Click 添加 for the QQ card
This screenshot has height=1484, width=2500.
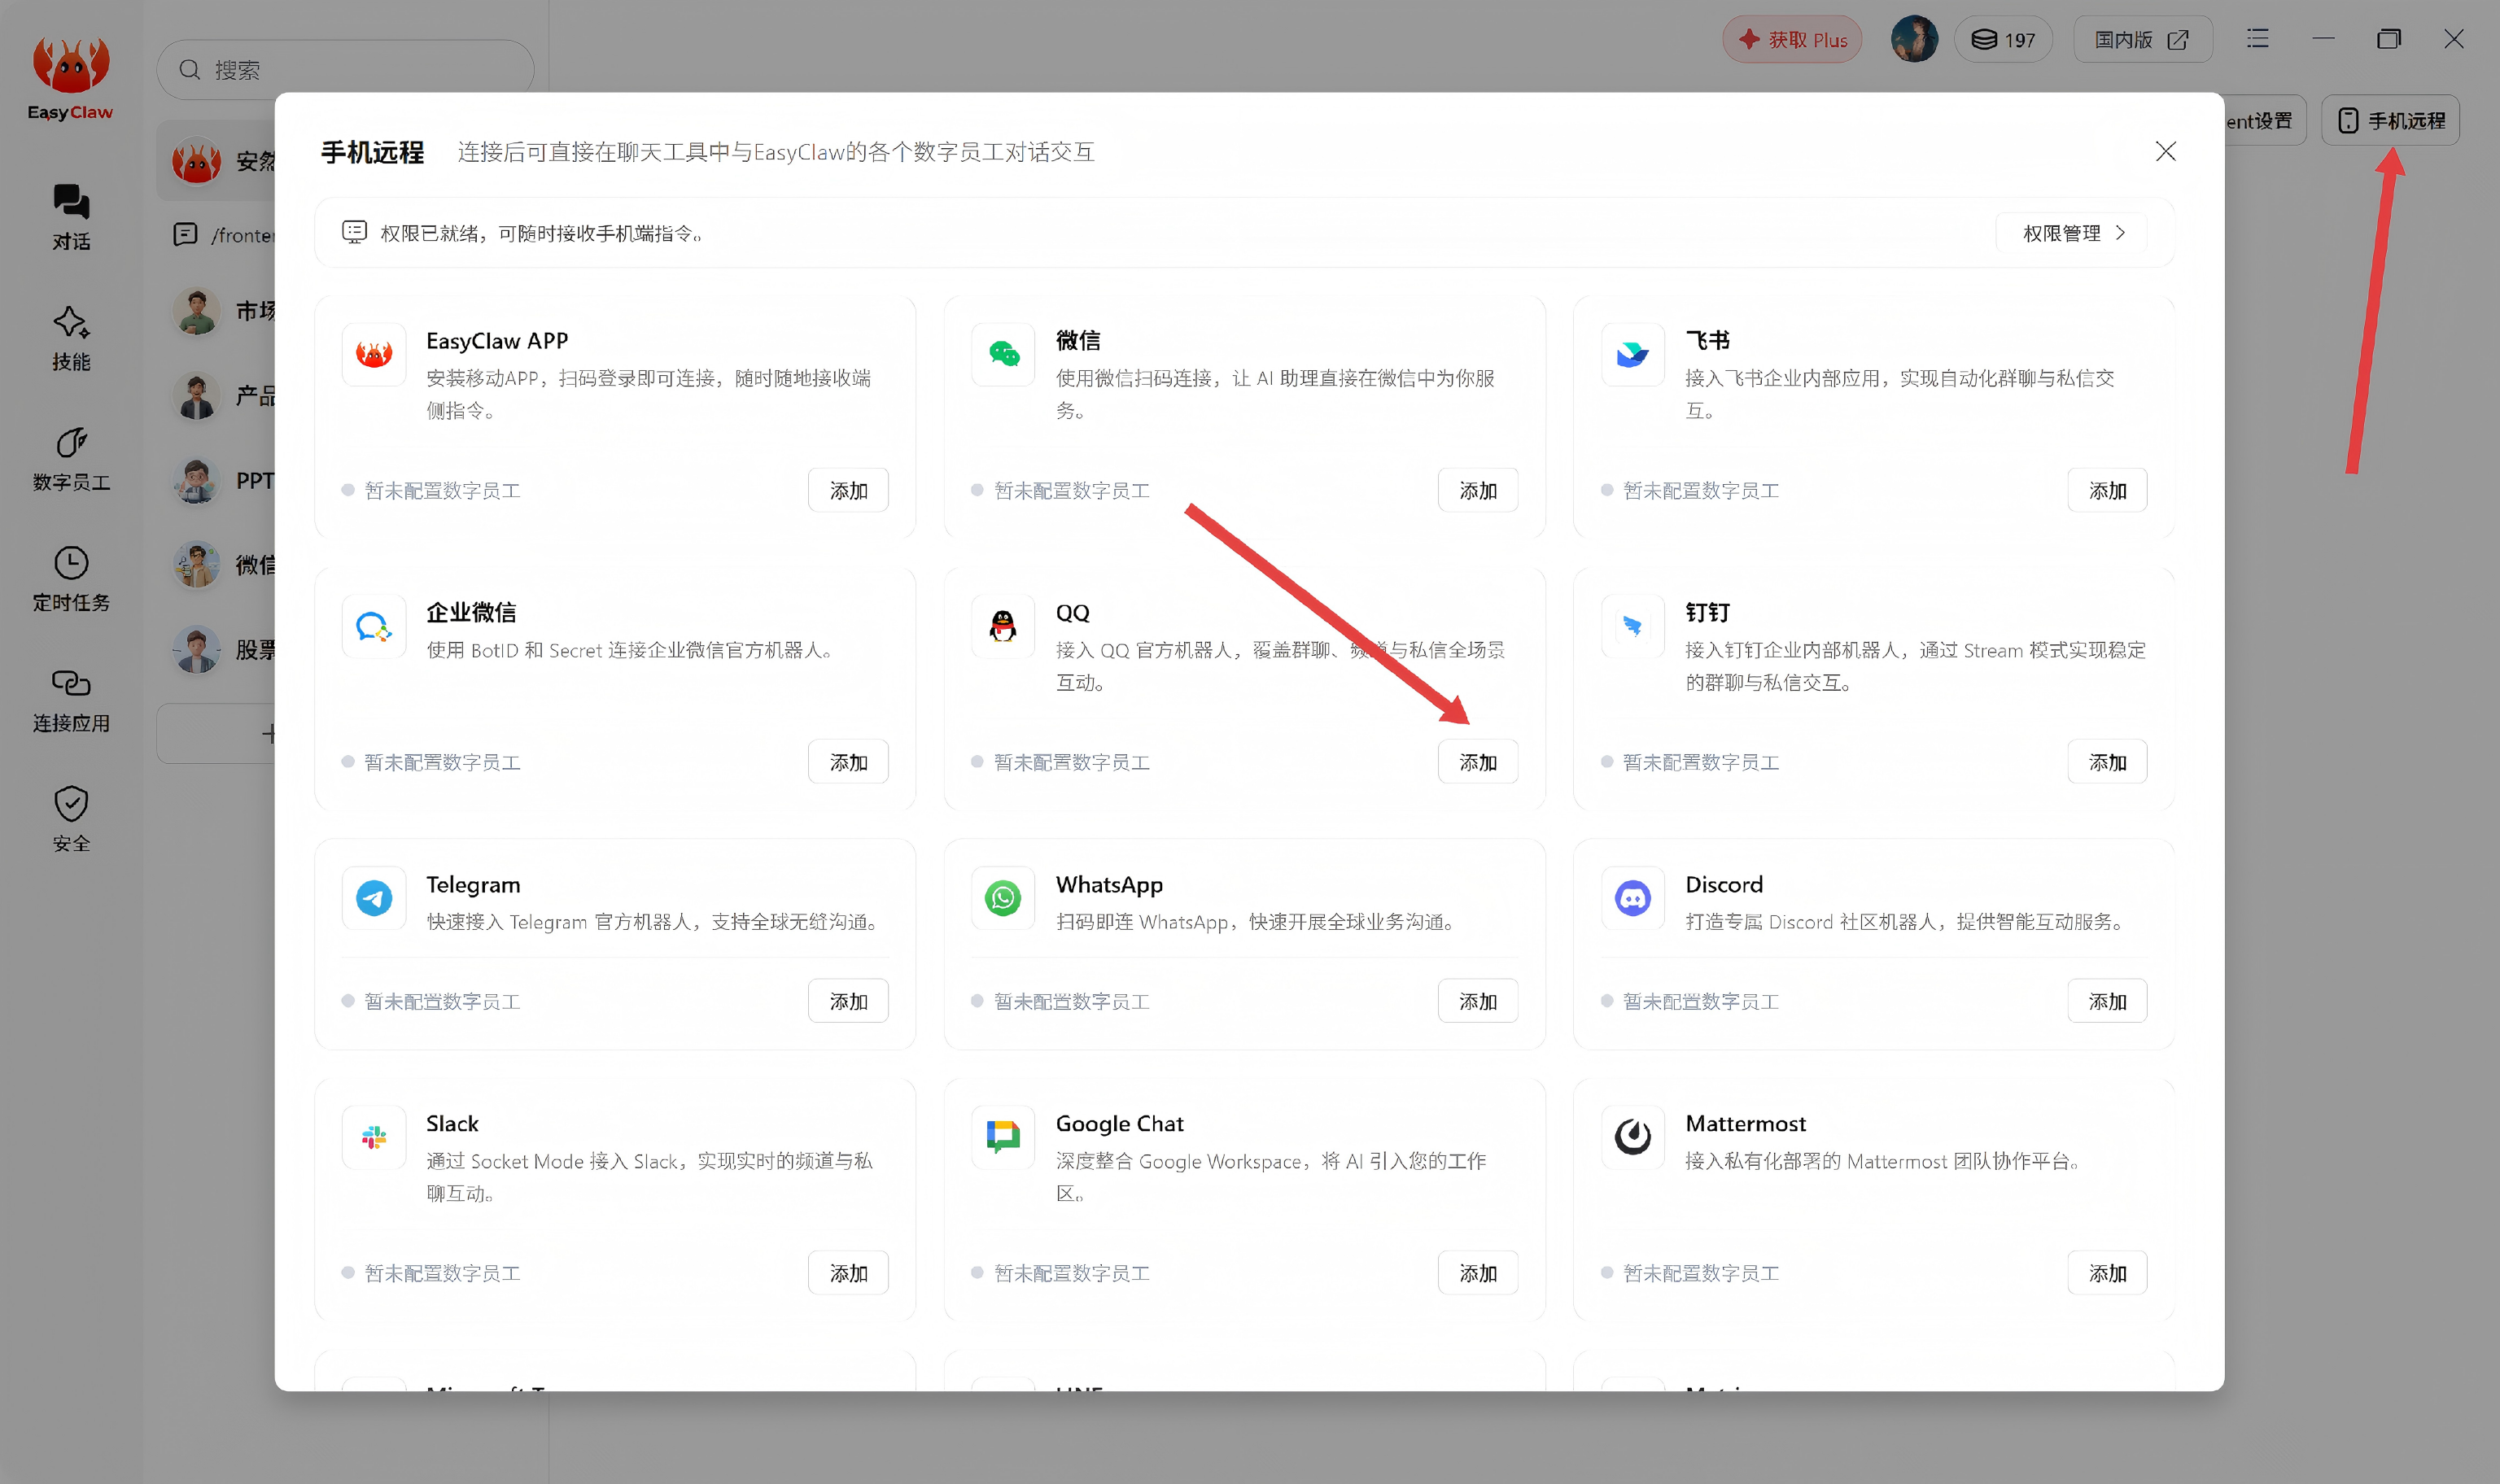[1477, 762]
